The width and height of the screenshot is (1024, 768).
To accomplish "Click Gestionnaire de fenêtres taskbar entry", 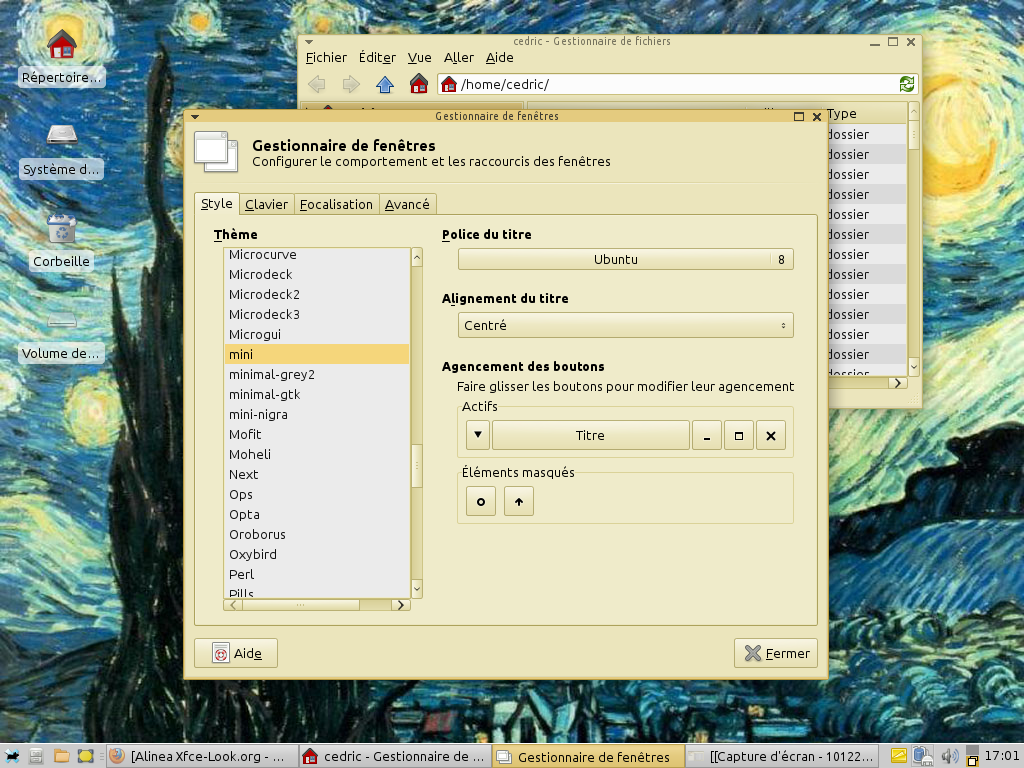I will tap(588, 756).
